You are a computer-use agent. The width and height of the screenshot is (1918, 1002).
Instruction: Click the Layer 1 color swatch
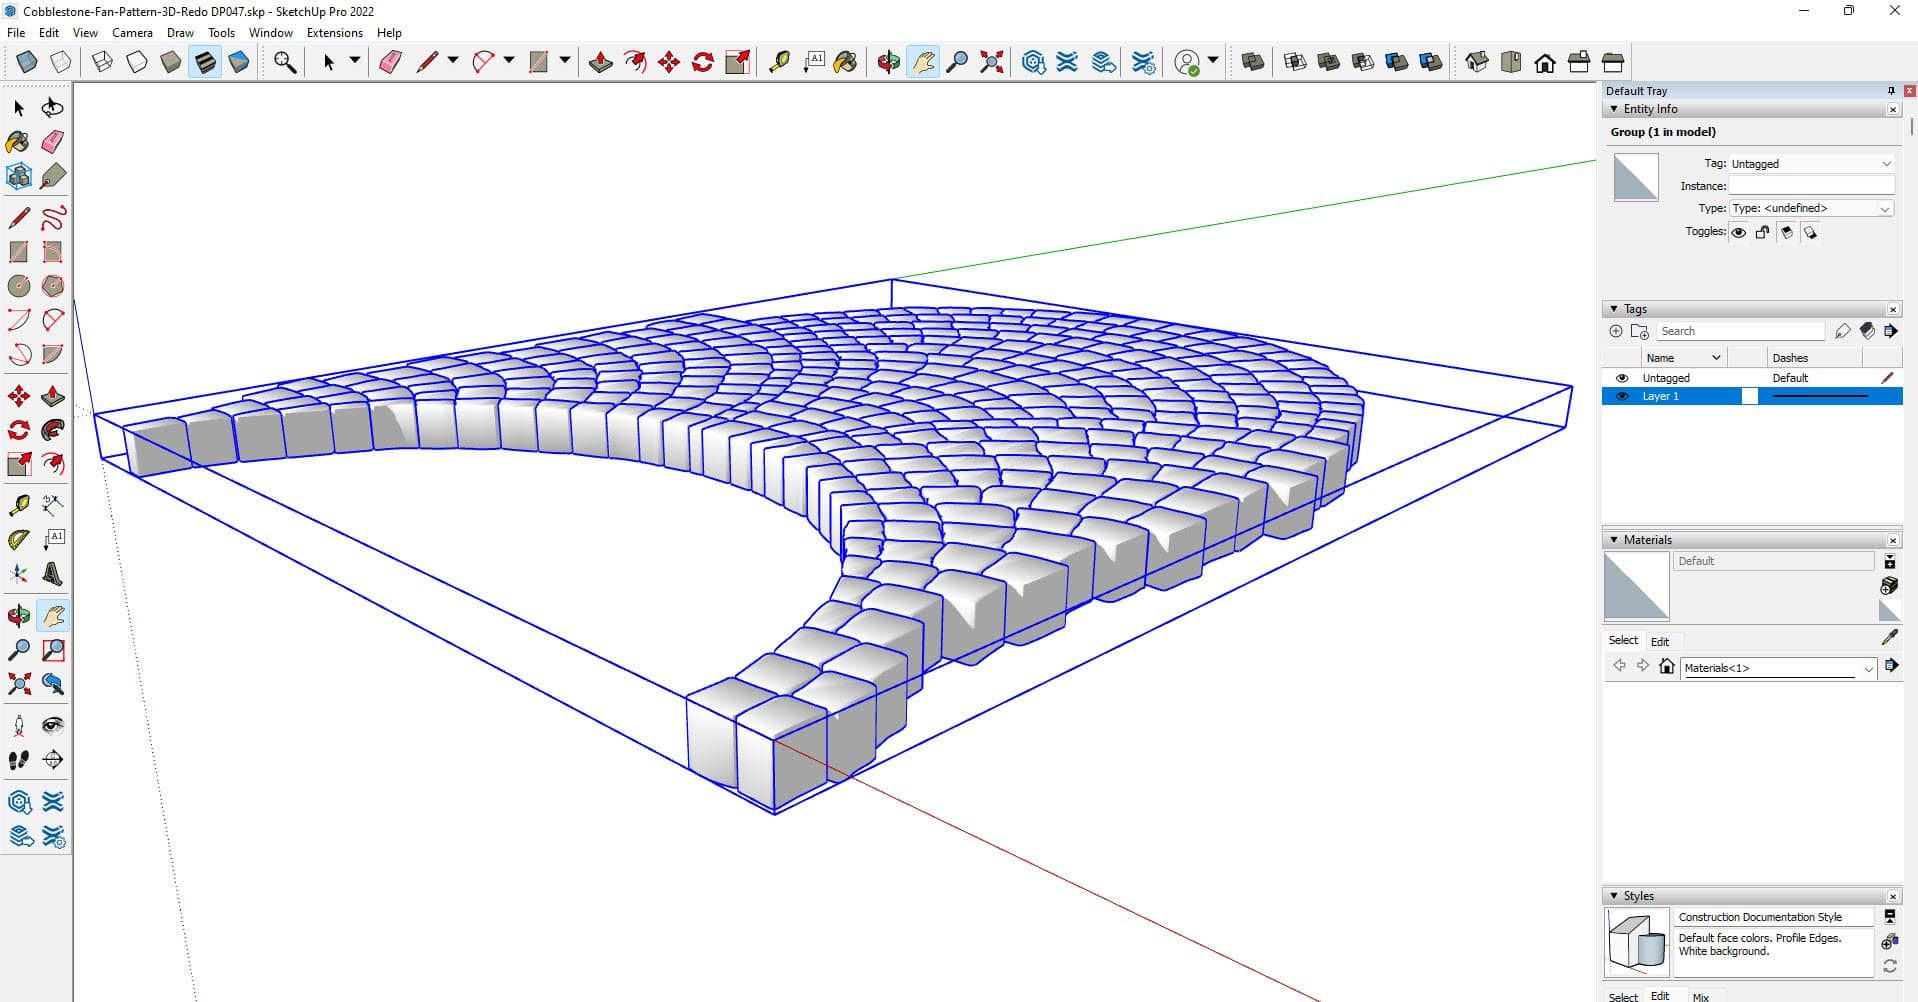tap(1749, 396)
